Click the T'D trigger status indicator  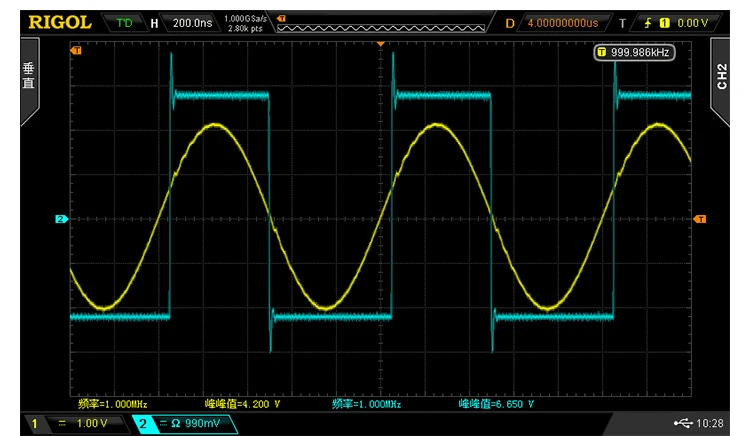(124, 23)
